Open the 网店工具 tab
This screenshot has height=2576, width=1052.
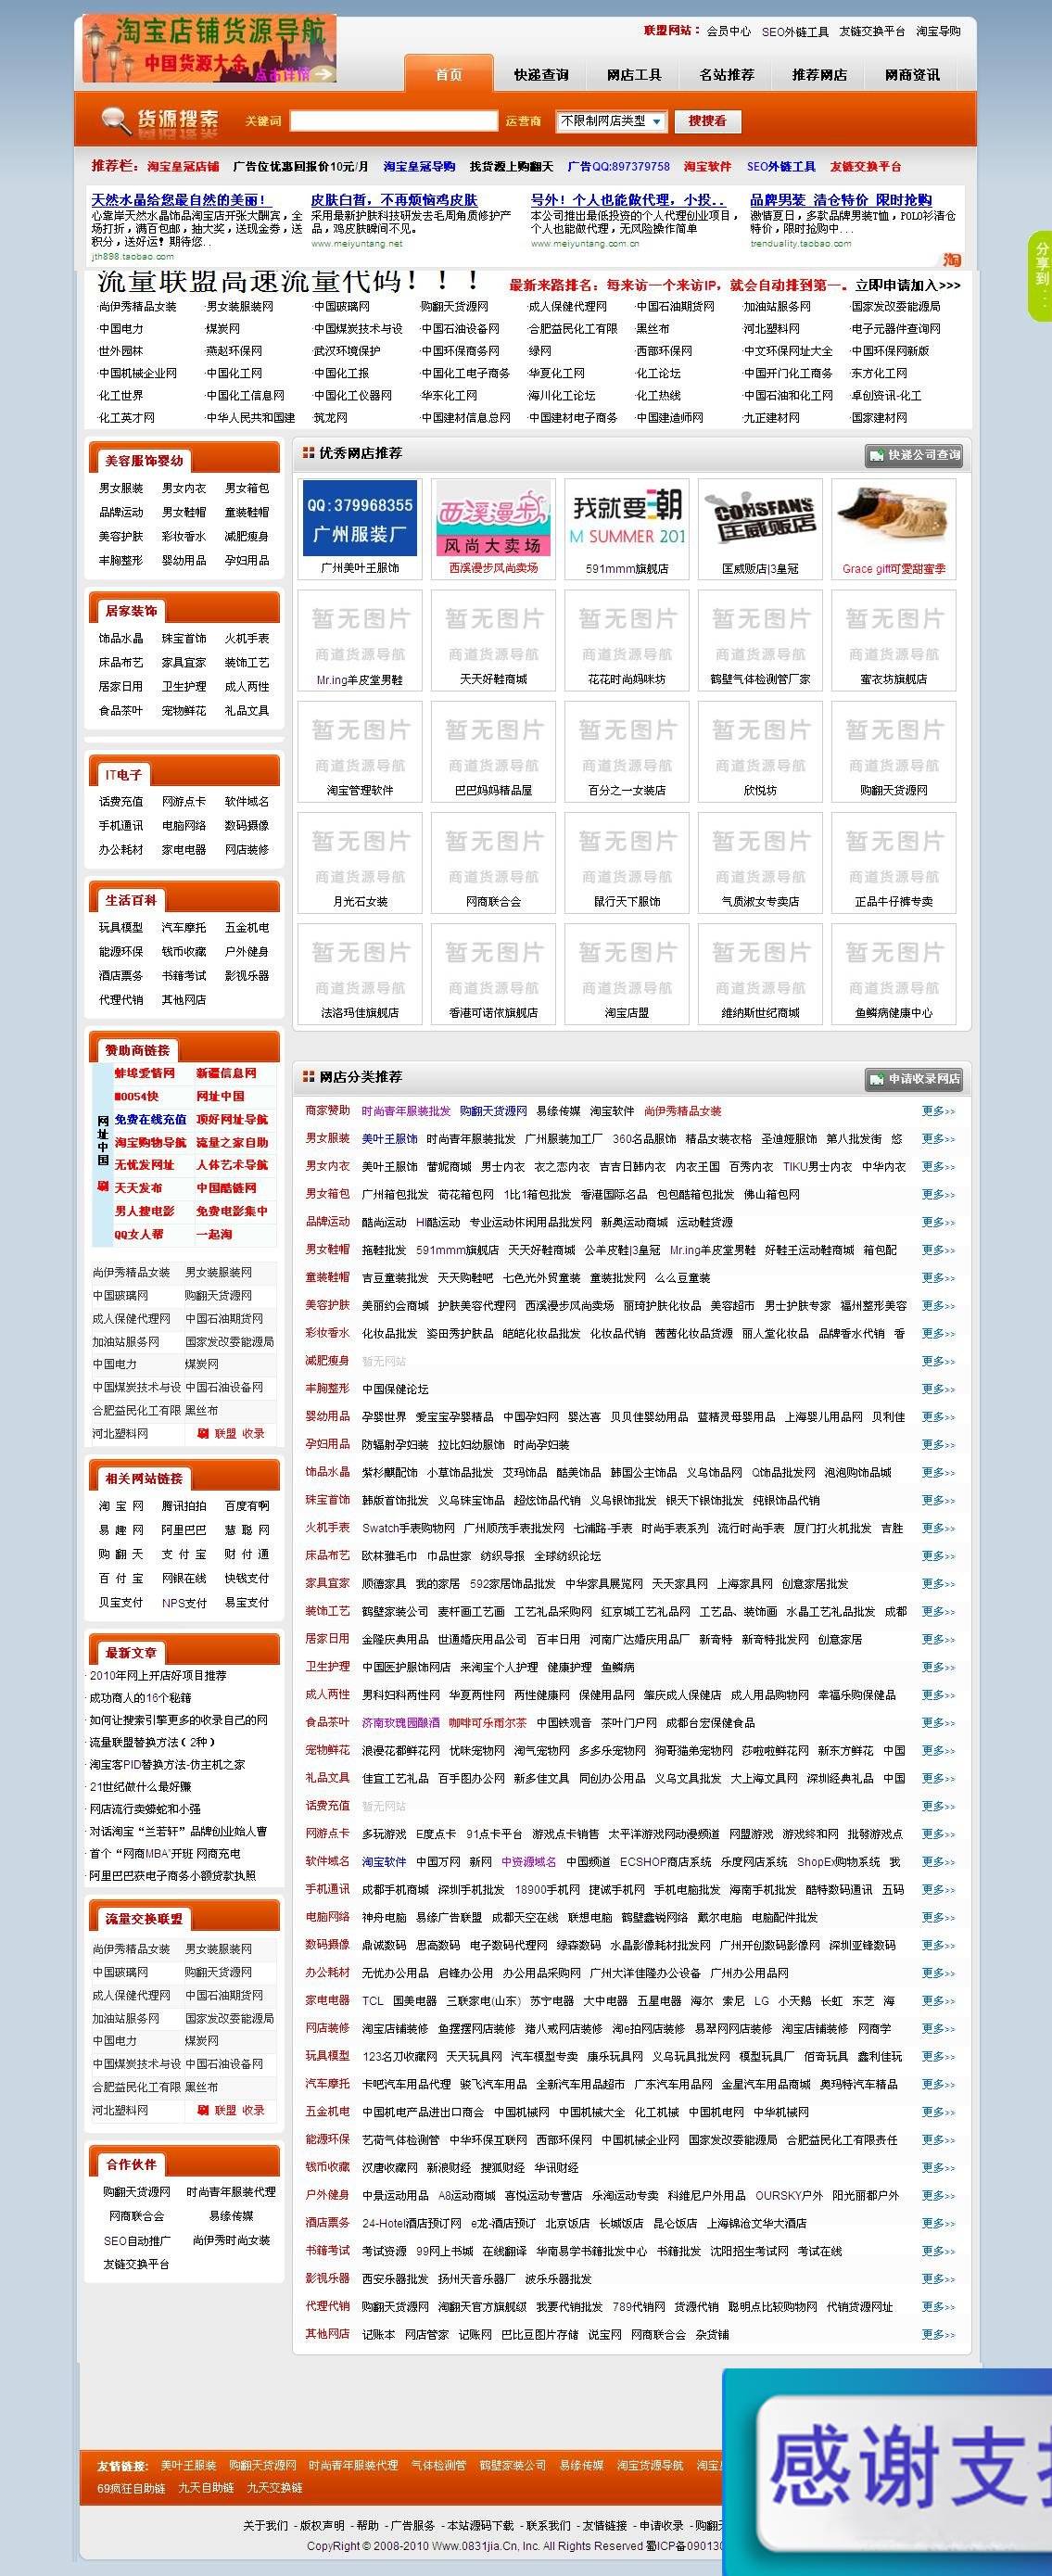(634, 74)
